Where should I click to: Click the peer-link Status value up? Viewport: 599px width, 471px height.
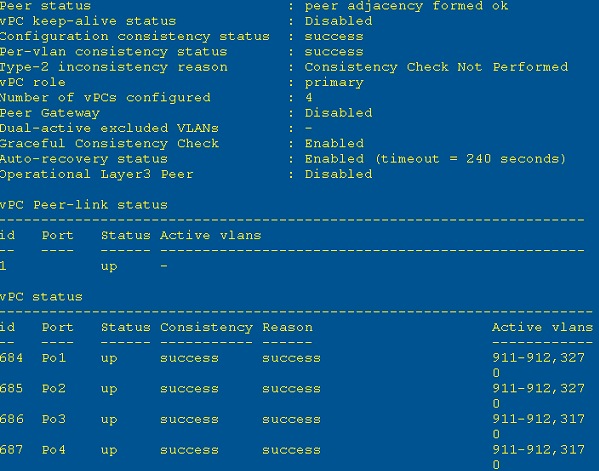tap(109, 267)
